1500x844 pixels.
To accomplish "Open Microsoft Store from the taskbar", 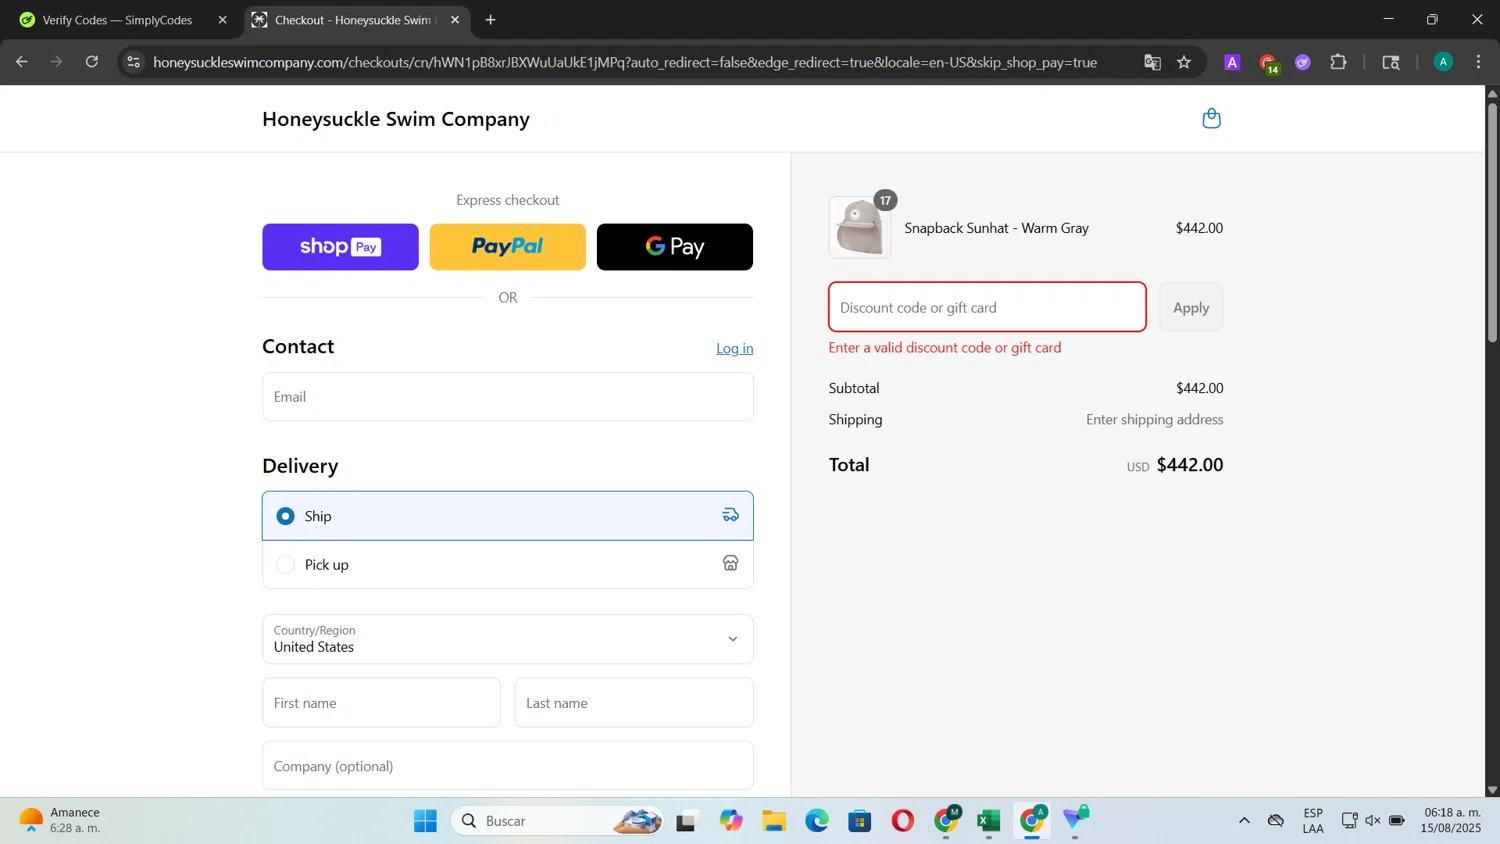I will pyautogui.click(x=860, y=821).
